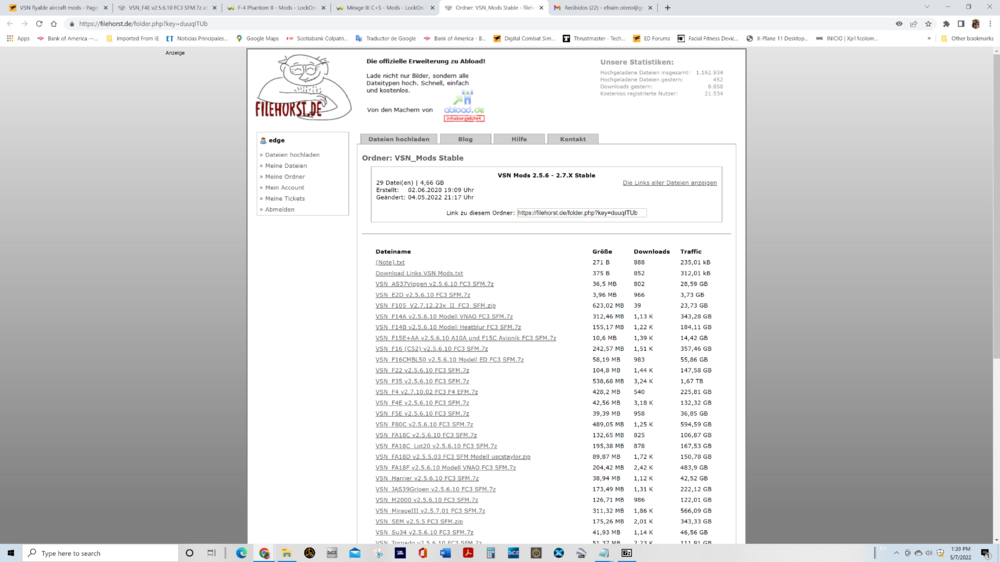Download VSN_F4E v2.5.6.10 file
Screen dimensions: 1000x562
click(422, 403)
